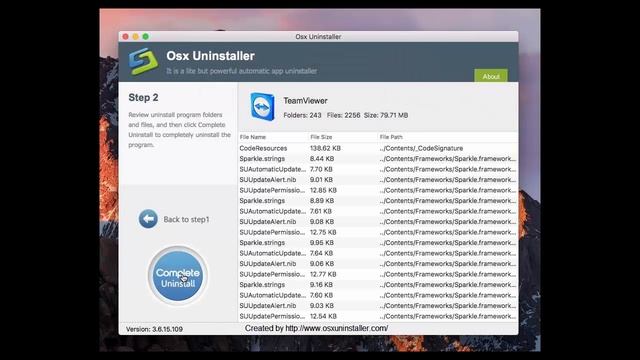This screenshot has height=360, width=640.
Task: Select SUUpdateAlert.nib row sized 9.08 KB
Action: click(378, 222)
